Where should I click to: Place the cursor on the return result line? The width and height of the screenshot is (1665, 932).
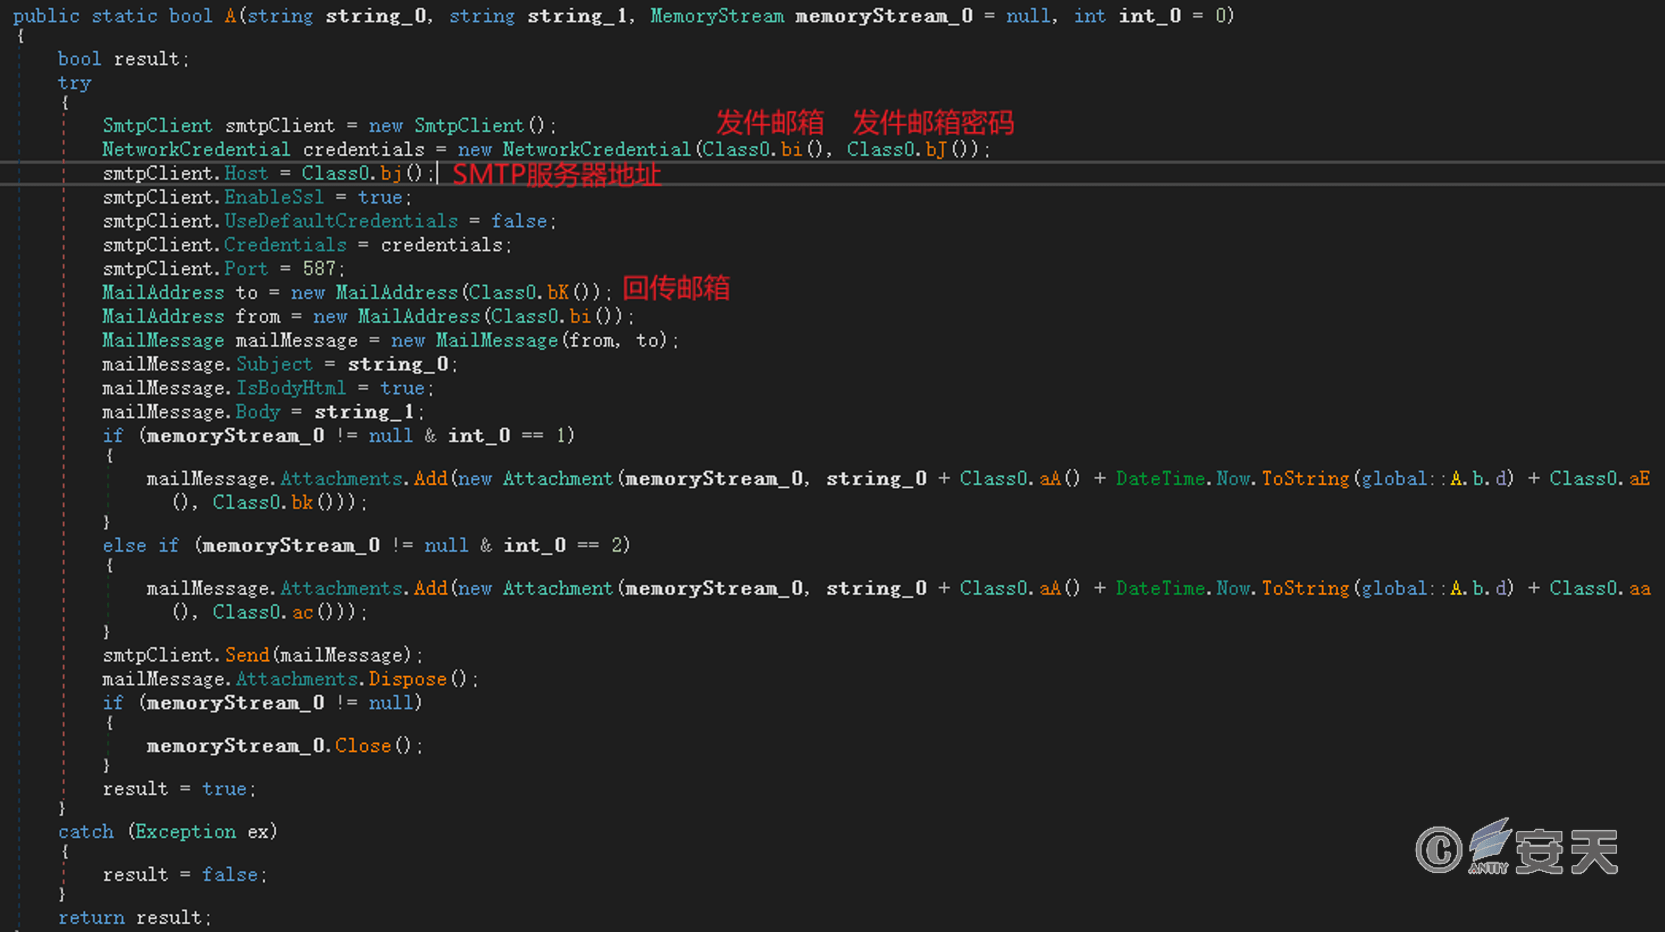click(134, 918)
